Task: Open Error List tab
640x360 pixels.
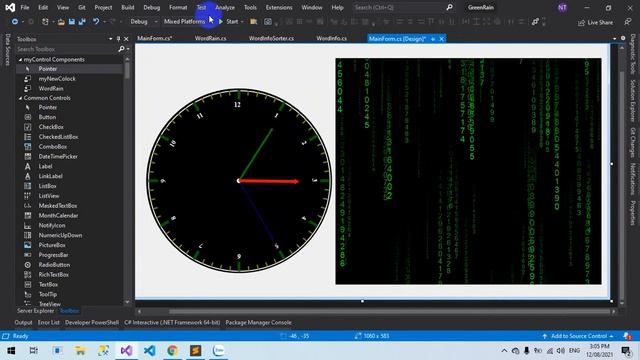Action: (x=49, y=322)
